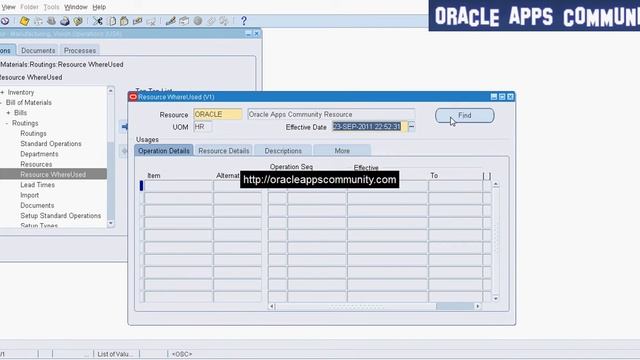Open the View menu

9,7
